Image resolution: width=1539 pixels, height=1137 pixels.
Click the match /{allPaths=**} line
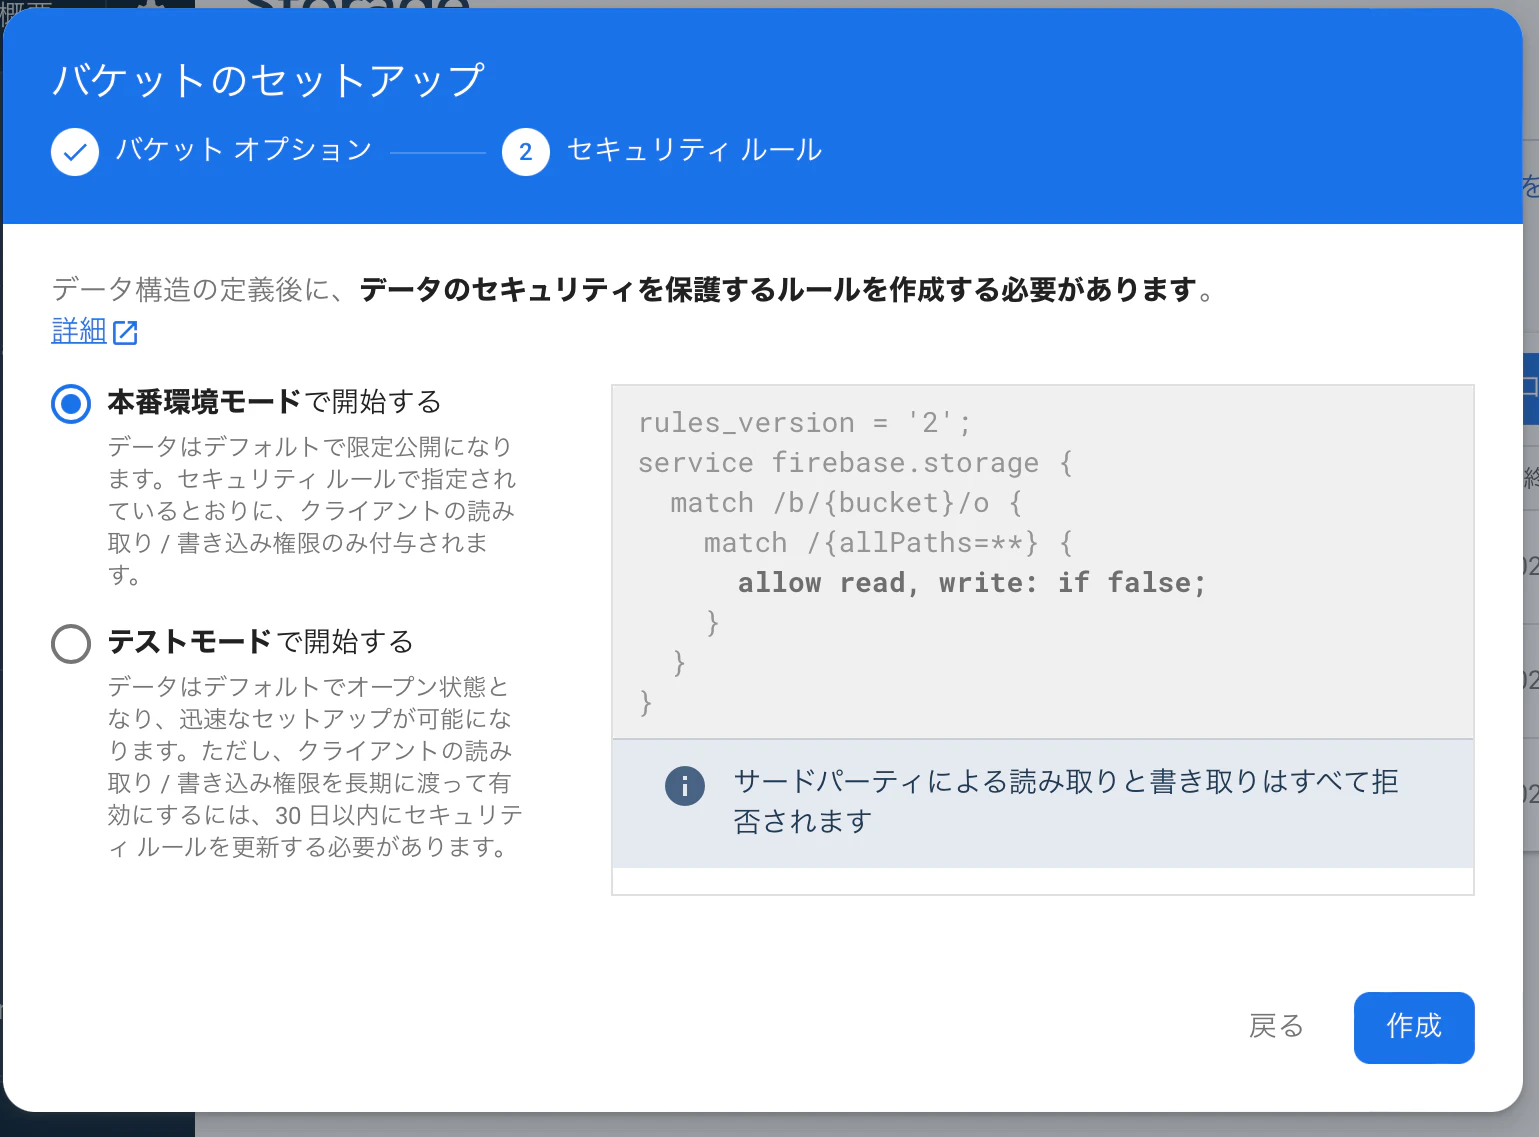pyautogui.click(x=888, y=543)
